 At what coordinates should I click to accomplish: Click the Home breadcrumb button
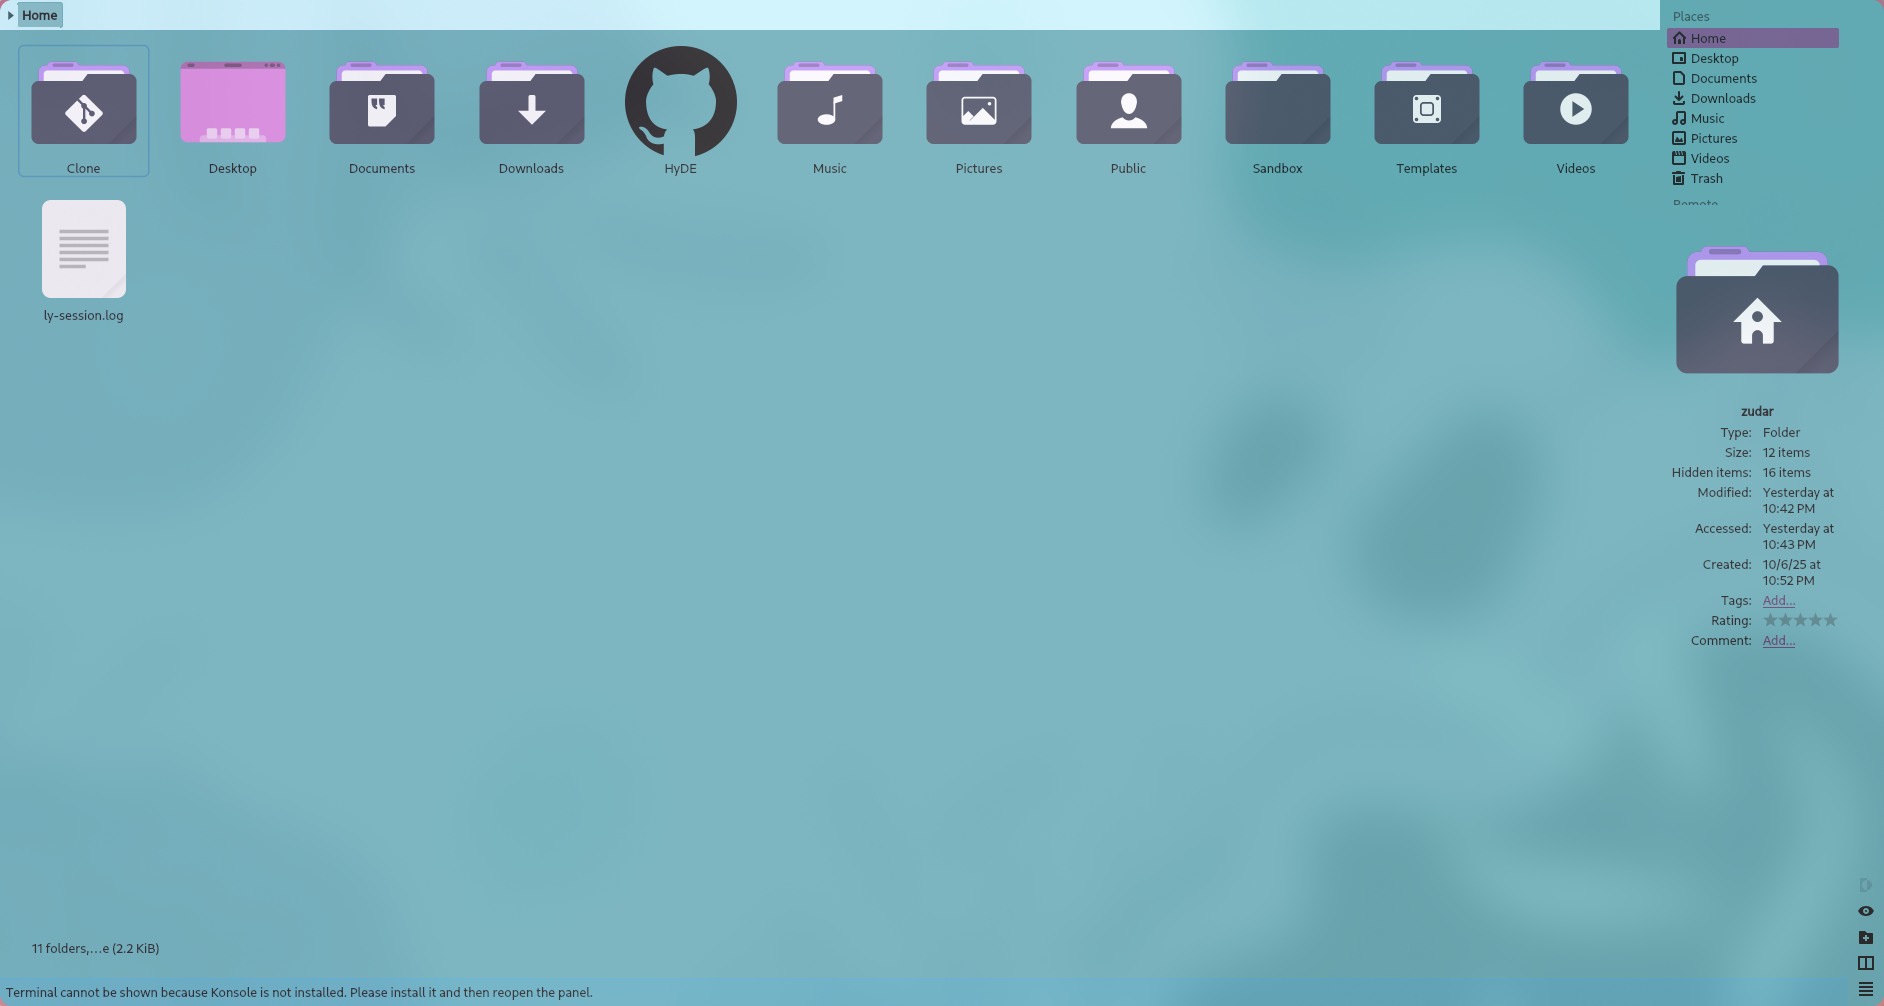tap(40, 15)
